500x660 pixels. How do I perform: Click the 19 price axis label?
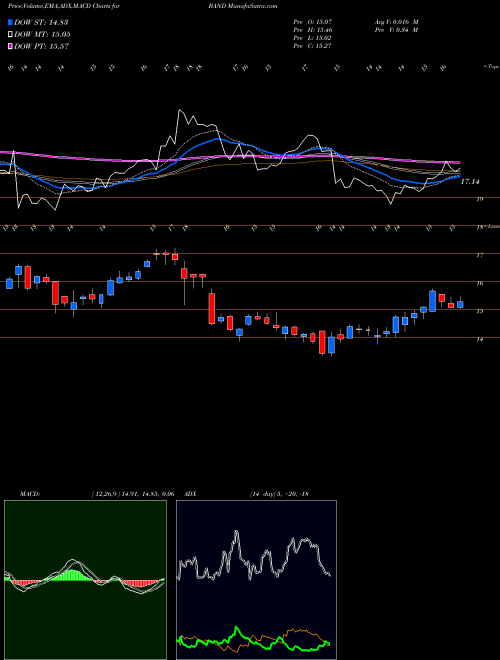click(x=479, y=199)
